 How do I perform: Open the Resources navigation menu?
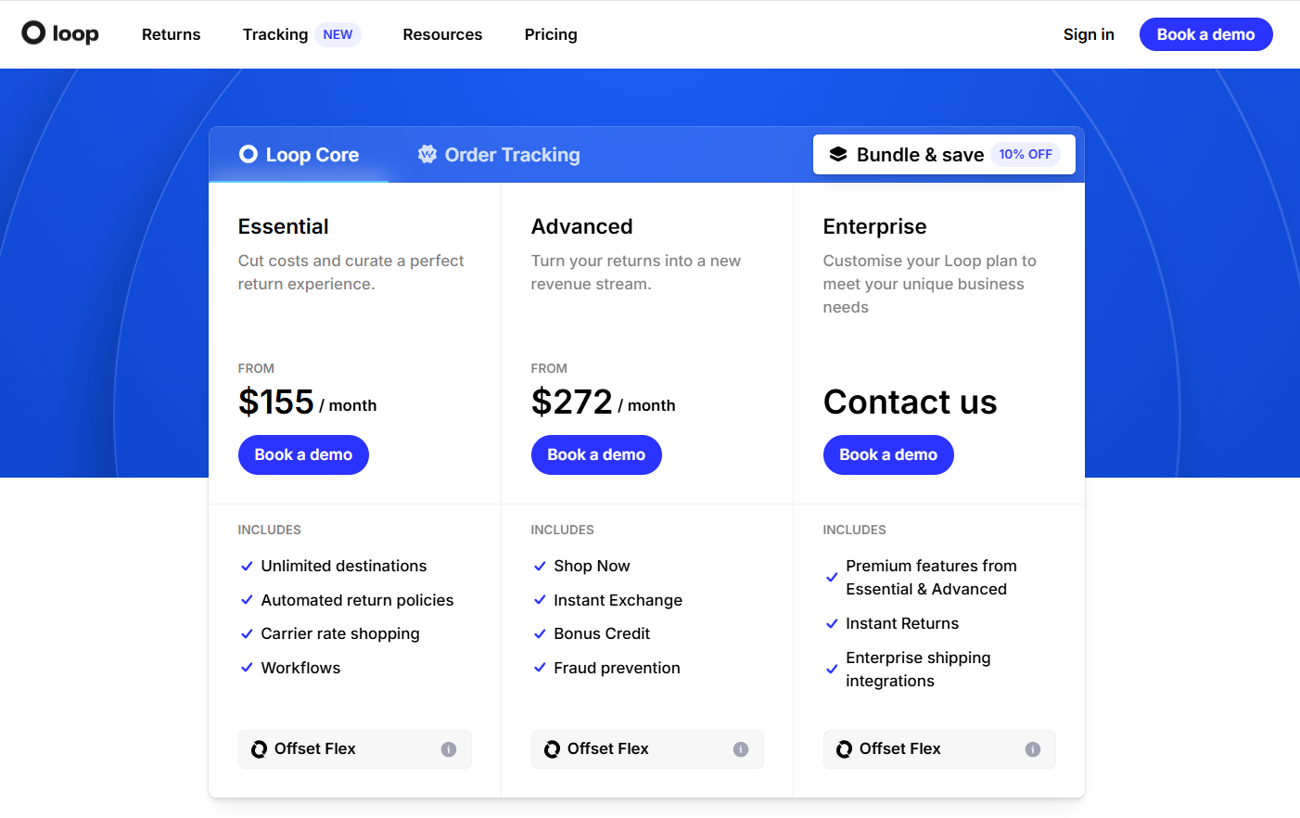pos(442,34)
